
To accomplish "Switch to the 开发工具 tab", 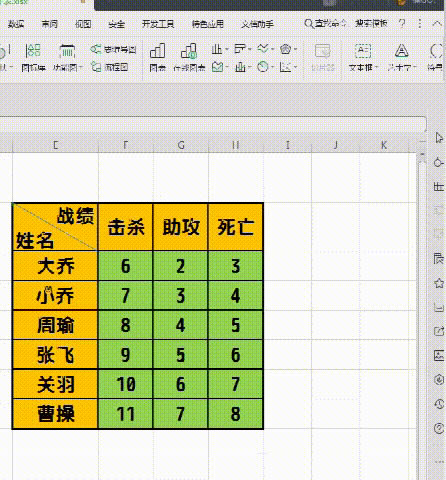I will [x=158, y=24].
